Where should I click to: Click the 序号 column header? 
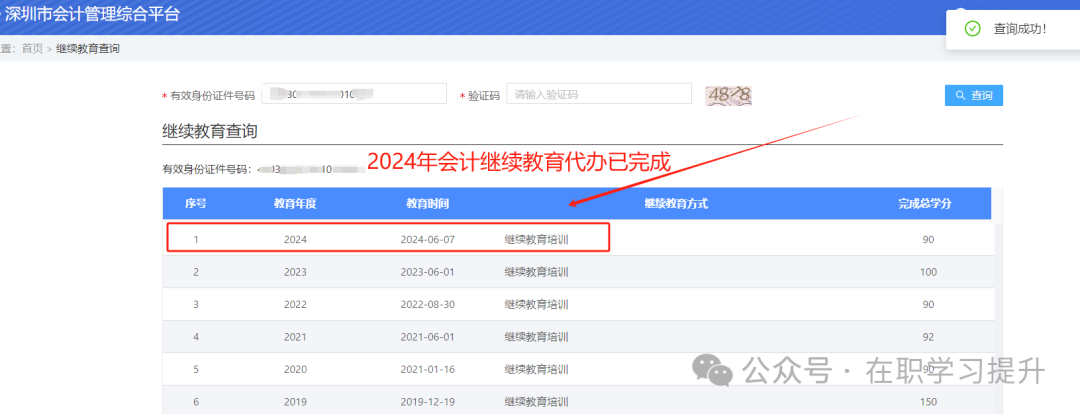point(196,203)
